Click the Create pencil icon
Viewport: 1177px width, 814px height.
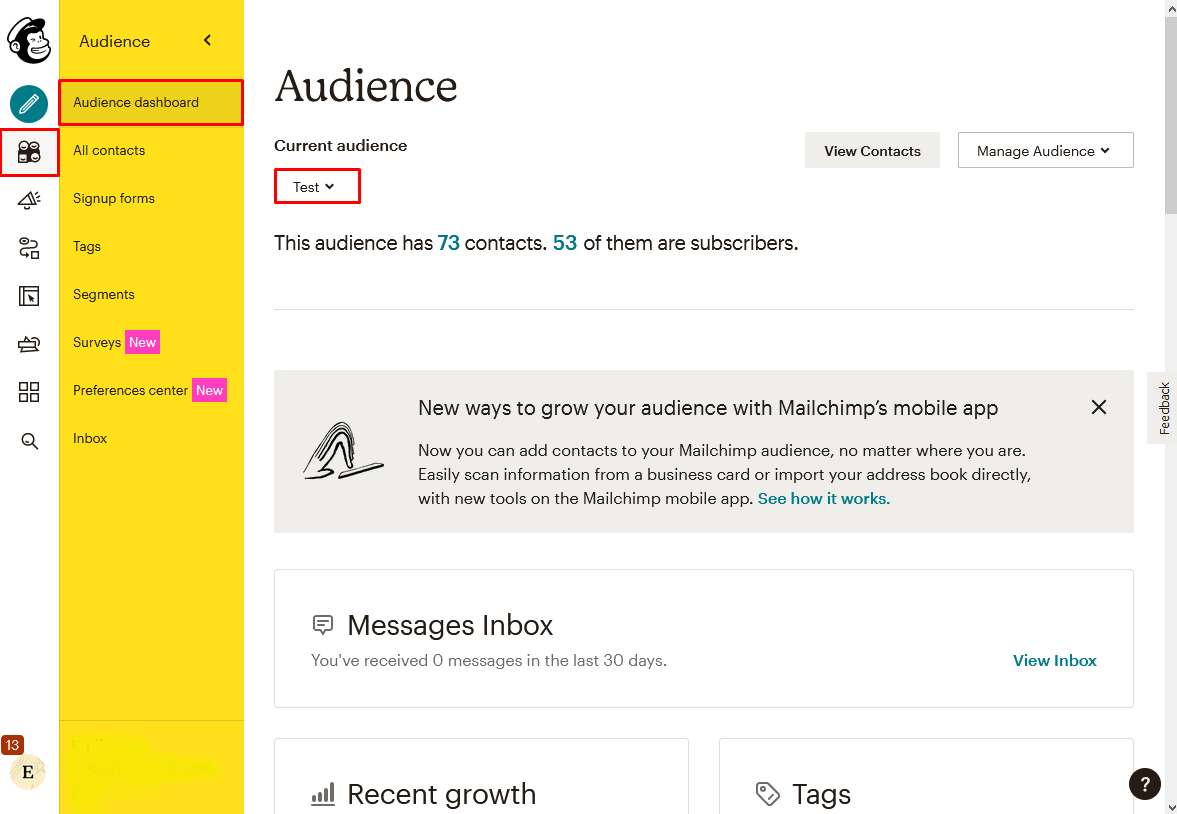tap(29, 104)
